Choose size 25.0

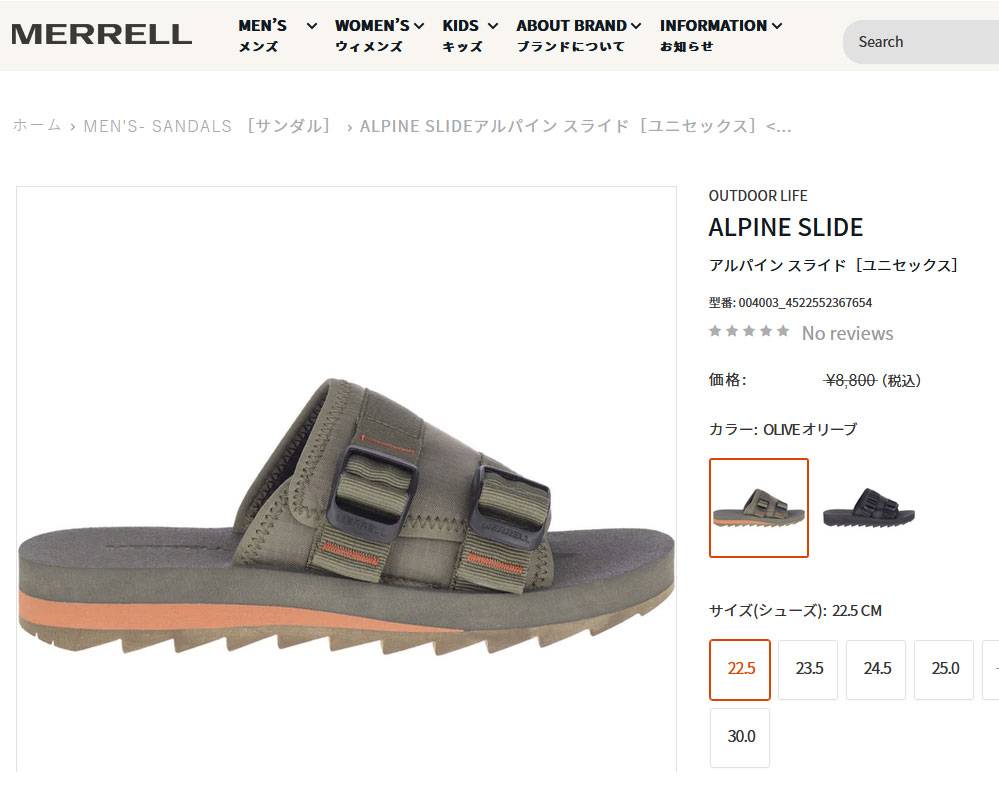pyautogui.click(x=944, y=670)
